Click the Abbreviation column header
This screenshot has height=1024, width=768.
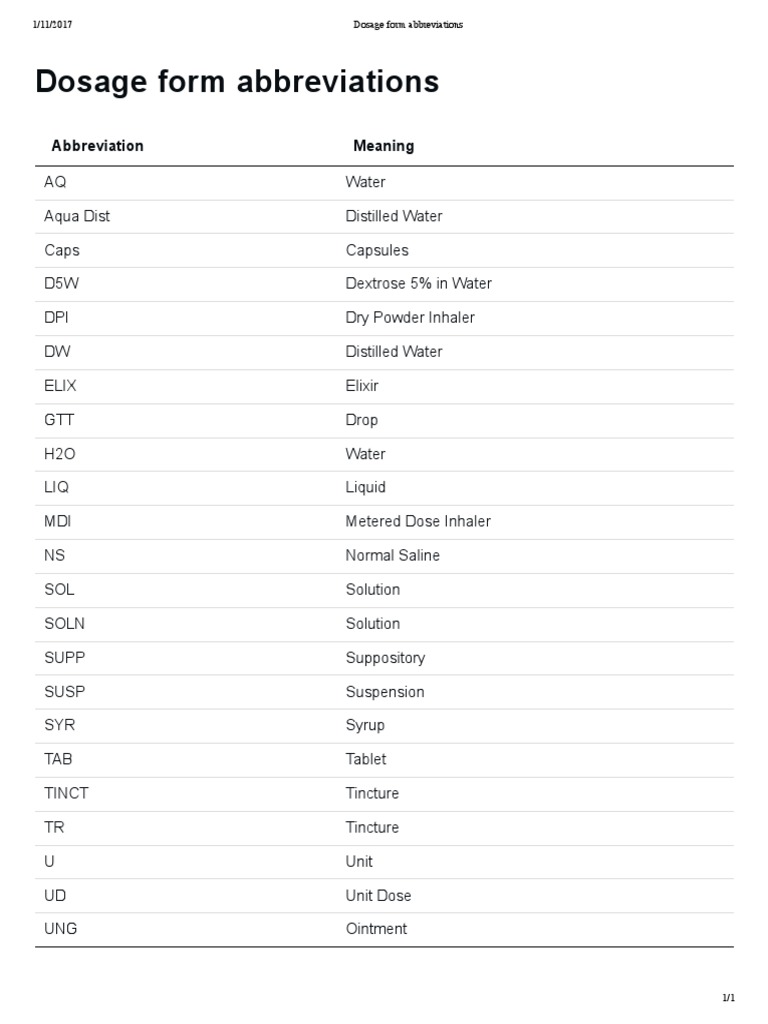coord(97,146)
